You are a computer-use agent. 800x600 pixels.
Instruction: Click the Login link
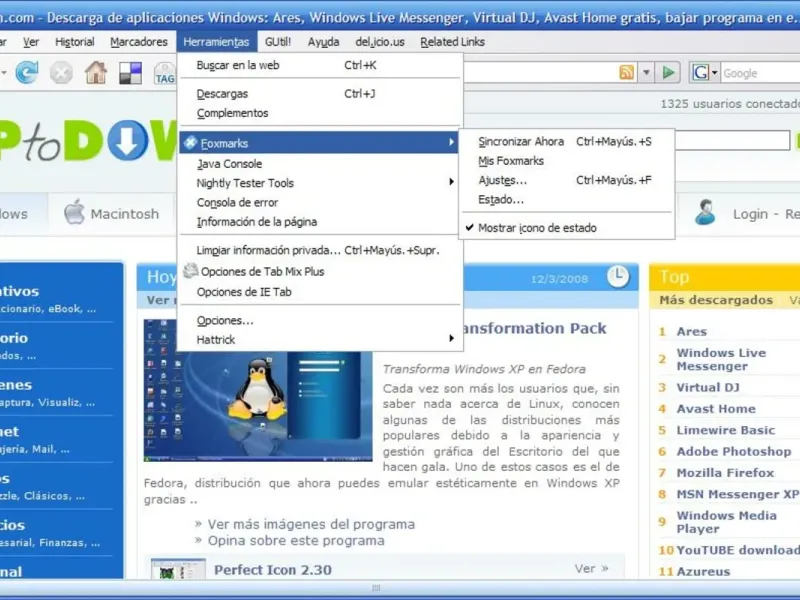tap(750, 214)
